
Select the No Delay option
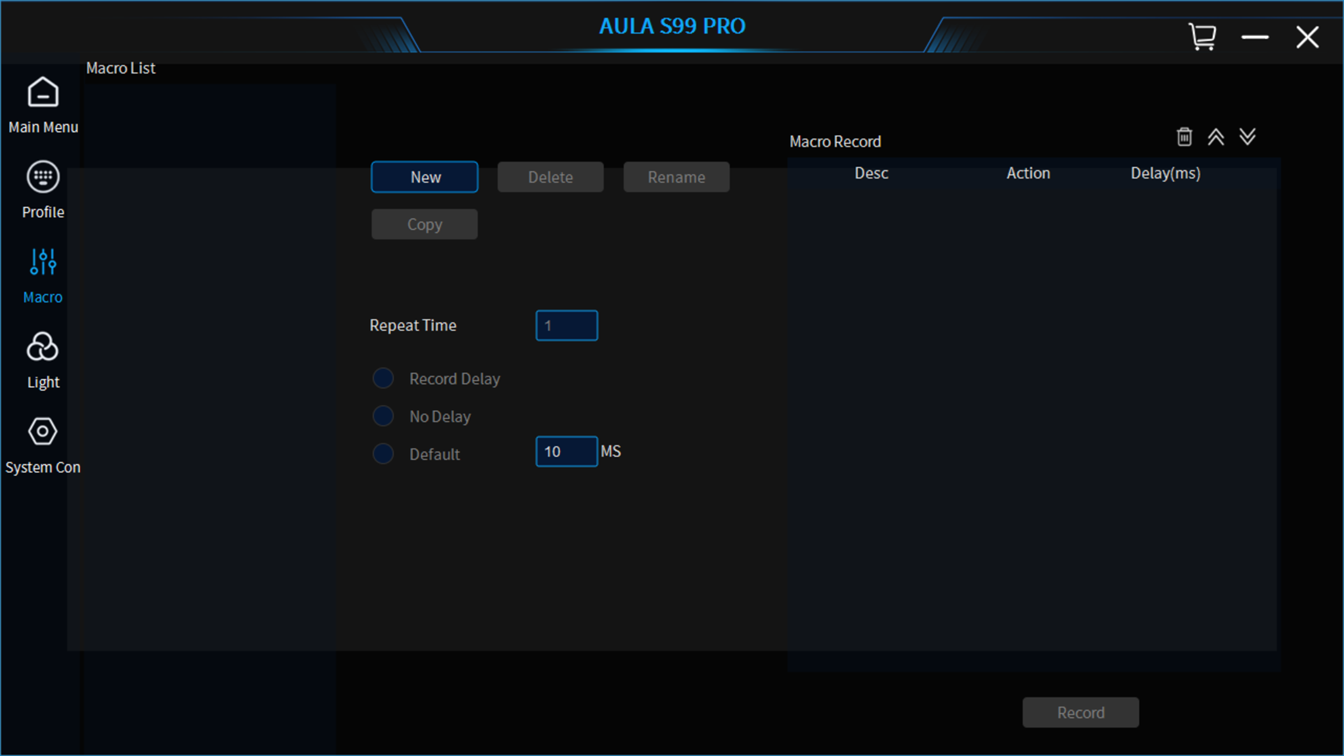point(383,416)
